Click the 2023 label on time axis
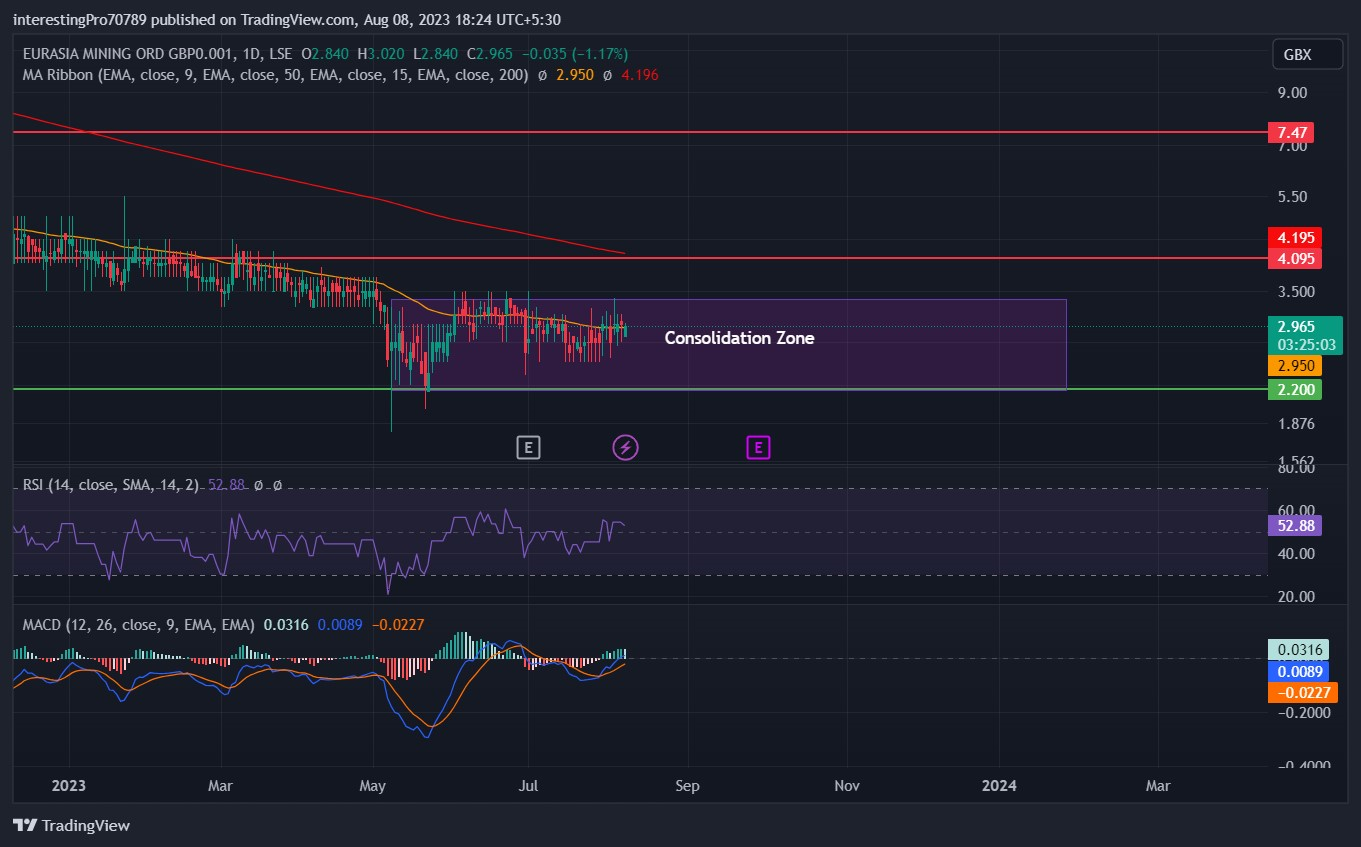The width and height of the screenshot is (1361, 847). [69, 786]
